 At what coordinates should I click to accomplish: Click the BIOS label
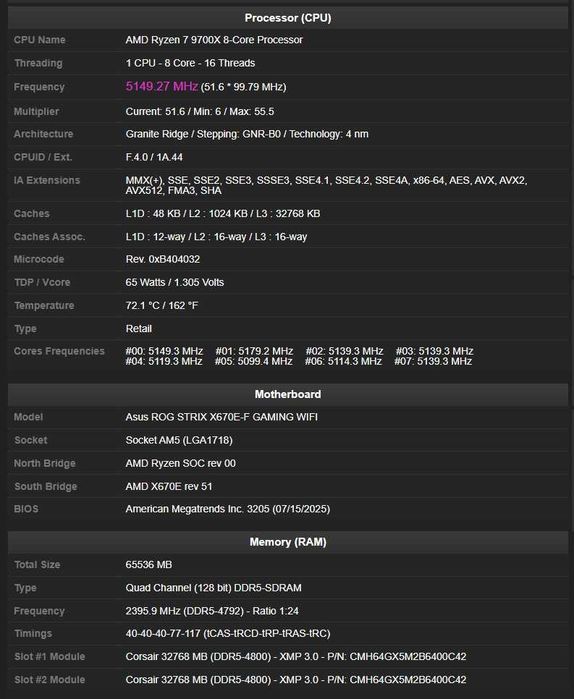pyautogui.click(x=26, y=509)
